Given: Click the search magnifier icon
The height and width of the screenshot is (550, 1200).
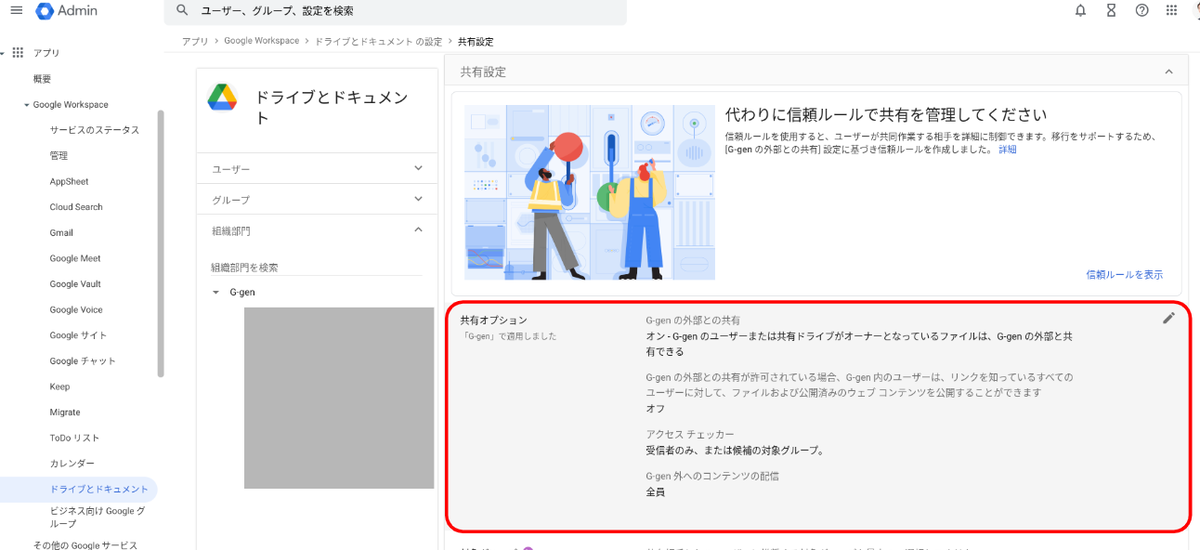Looking at the screenshot, I should point(181,11).
